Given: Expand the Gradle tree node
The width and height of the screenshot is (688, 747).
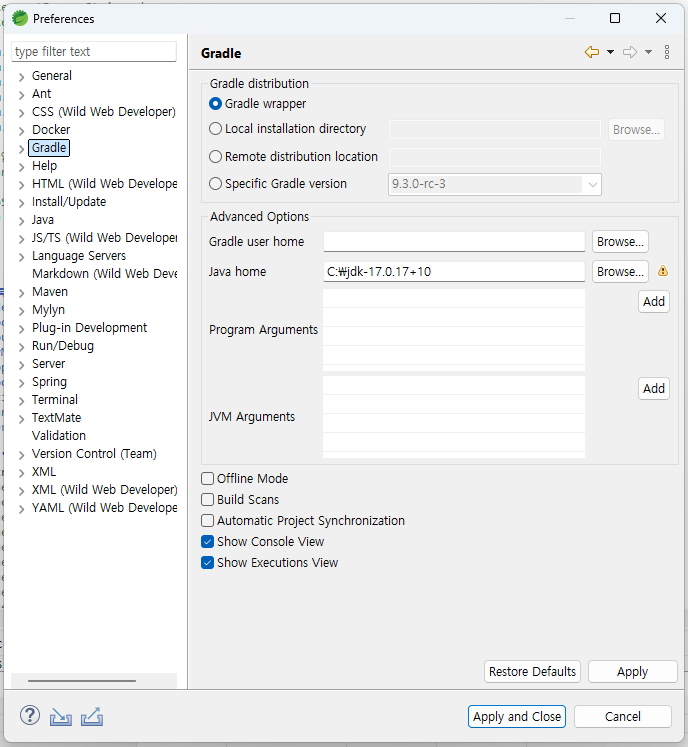Looking at the screenshot, I should tap(21, 149).
